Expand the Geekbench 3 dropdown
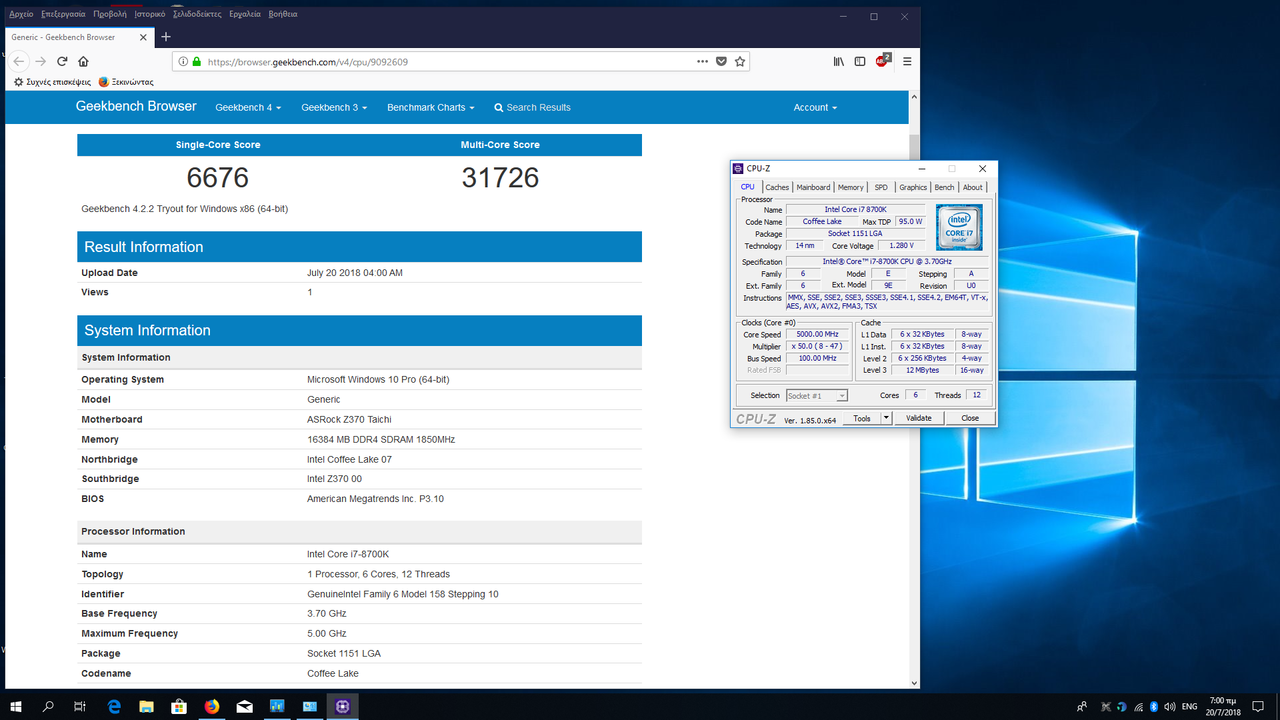Screen dimensions: 1280x720 click(x=334, y=107)
